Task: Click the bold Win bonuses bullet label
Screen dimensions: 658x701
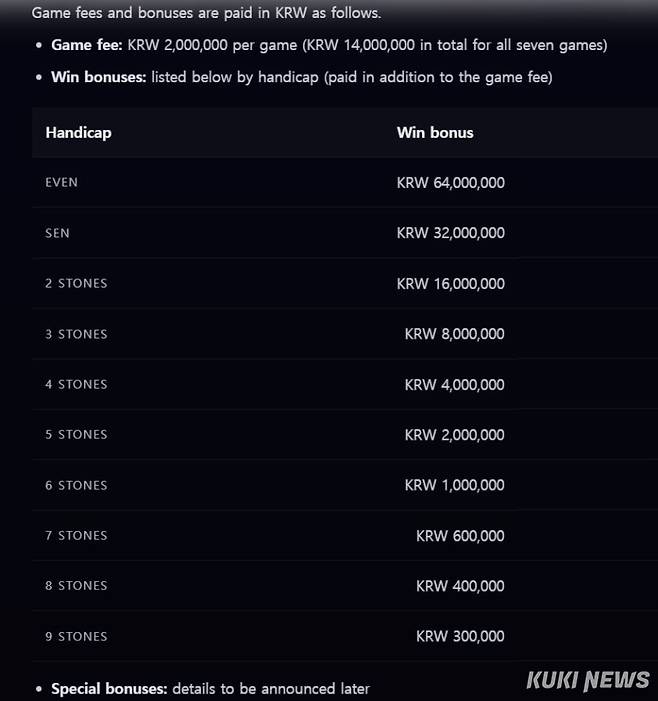Action: point(99,77)
